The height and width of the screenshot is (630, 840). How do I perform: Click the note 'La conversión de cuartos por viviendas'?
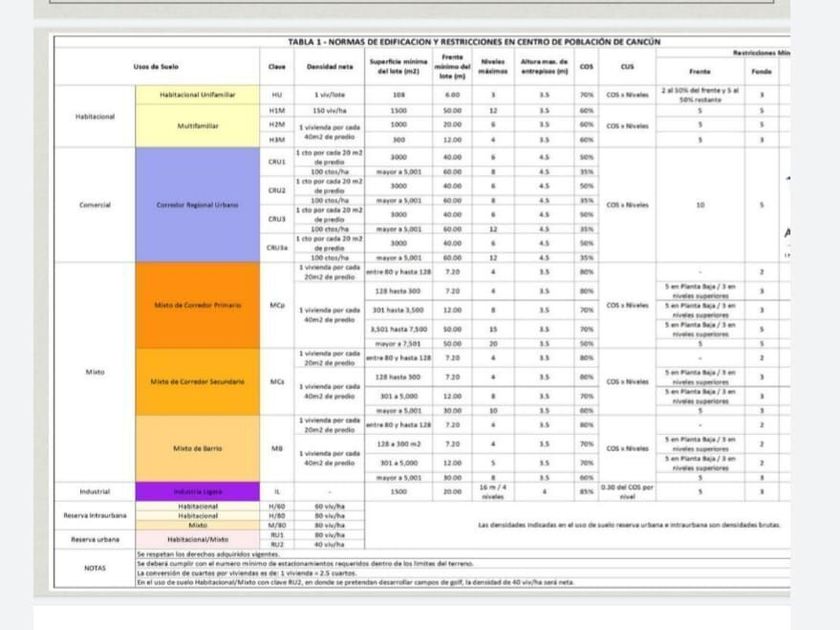click(247, 573)
